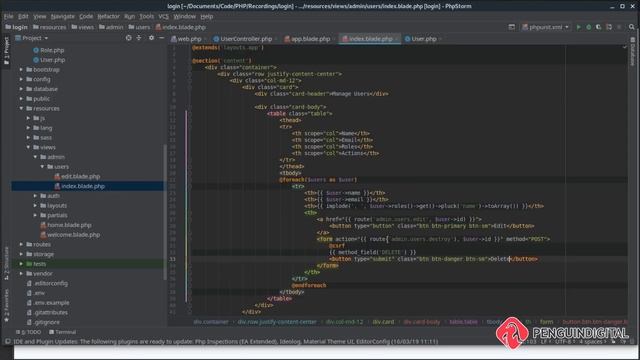Open the File menu
The image size is (640, 360).
9,16
